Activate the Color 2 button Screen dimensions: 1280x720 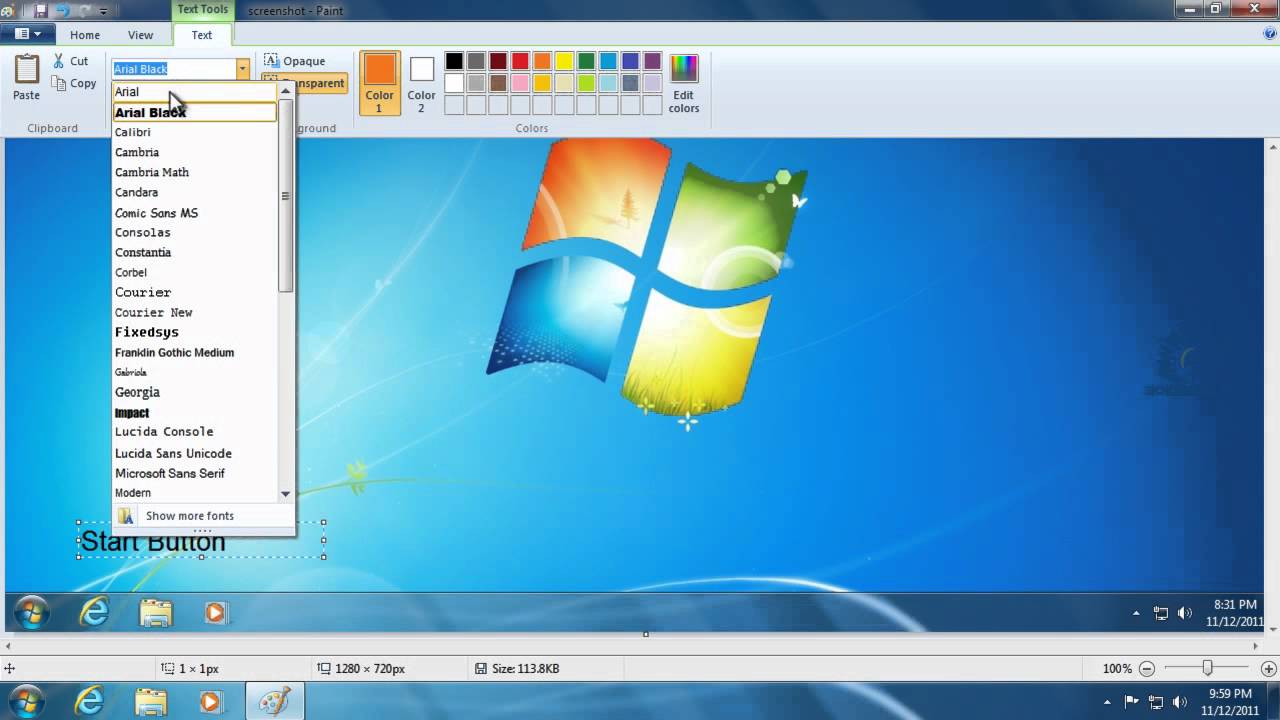pos(421,84)
